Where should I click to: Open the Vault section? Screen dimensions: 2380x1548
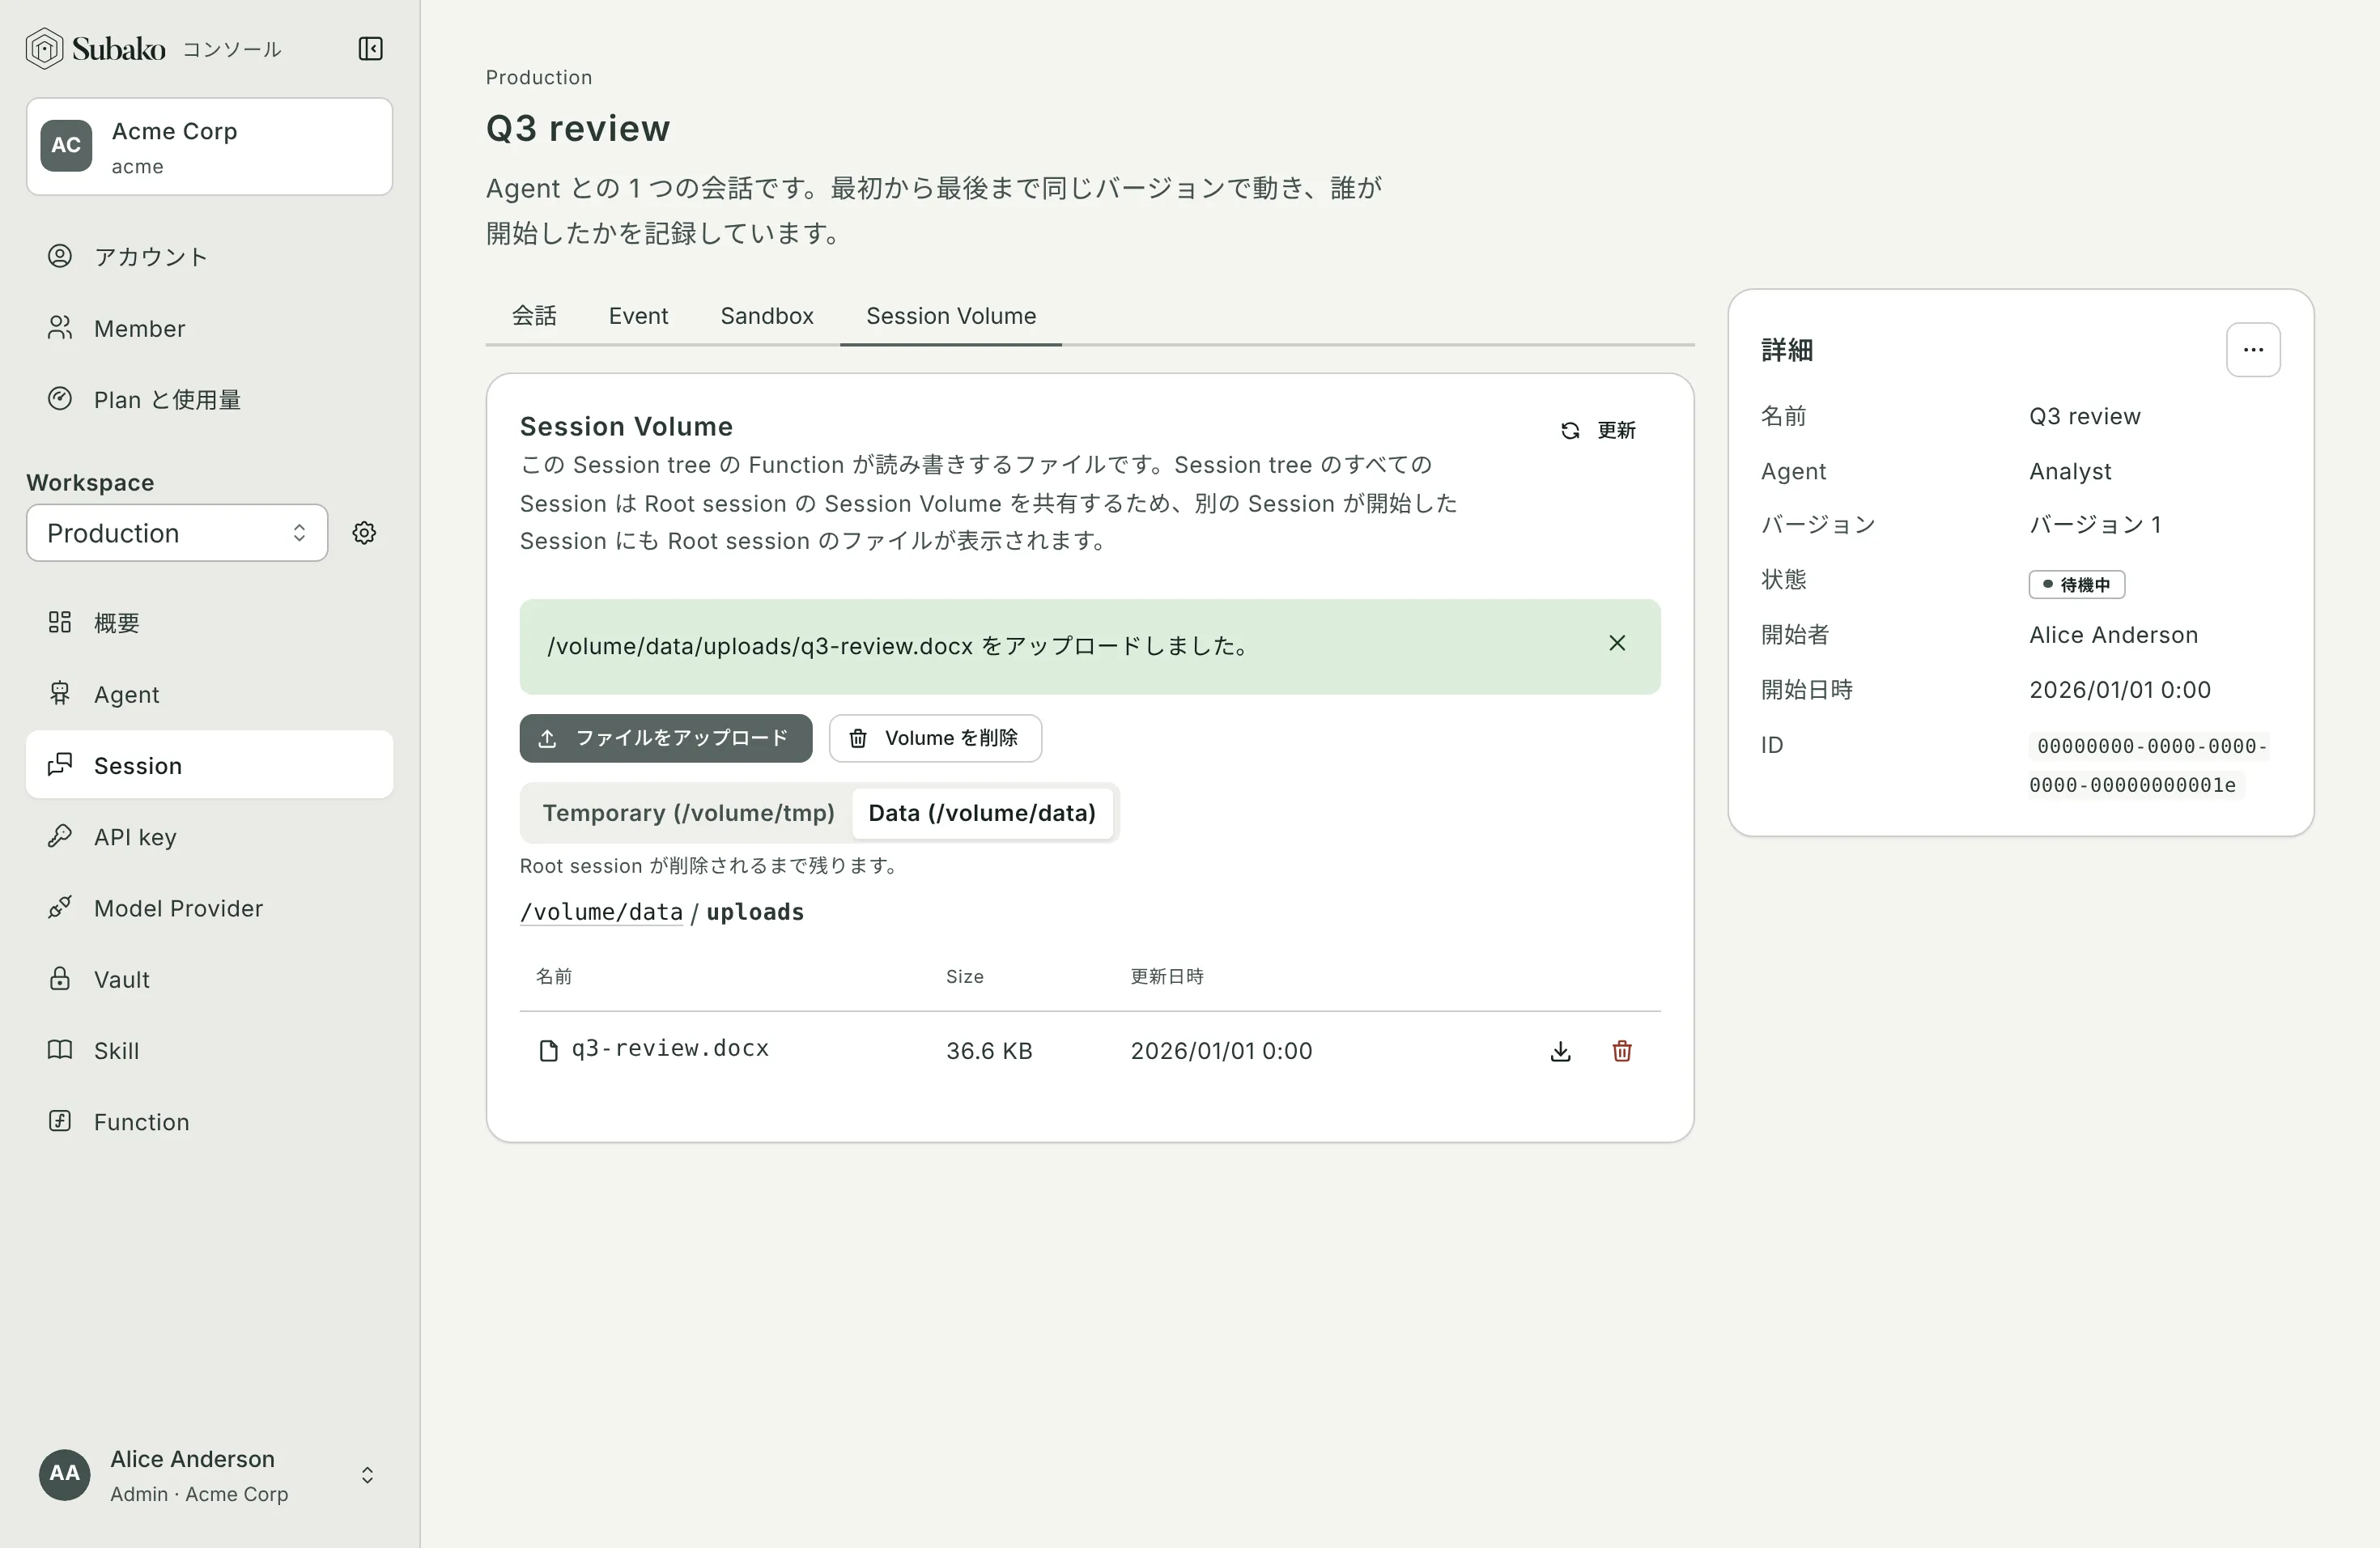pyautogui.click(x=209, y=979)
